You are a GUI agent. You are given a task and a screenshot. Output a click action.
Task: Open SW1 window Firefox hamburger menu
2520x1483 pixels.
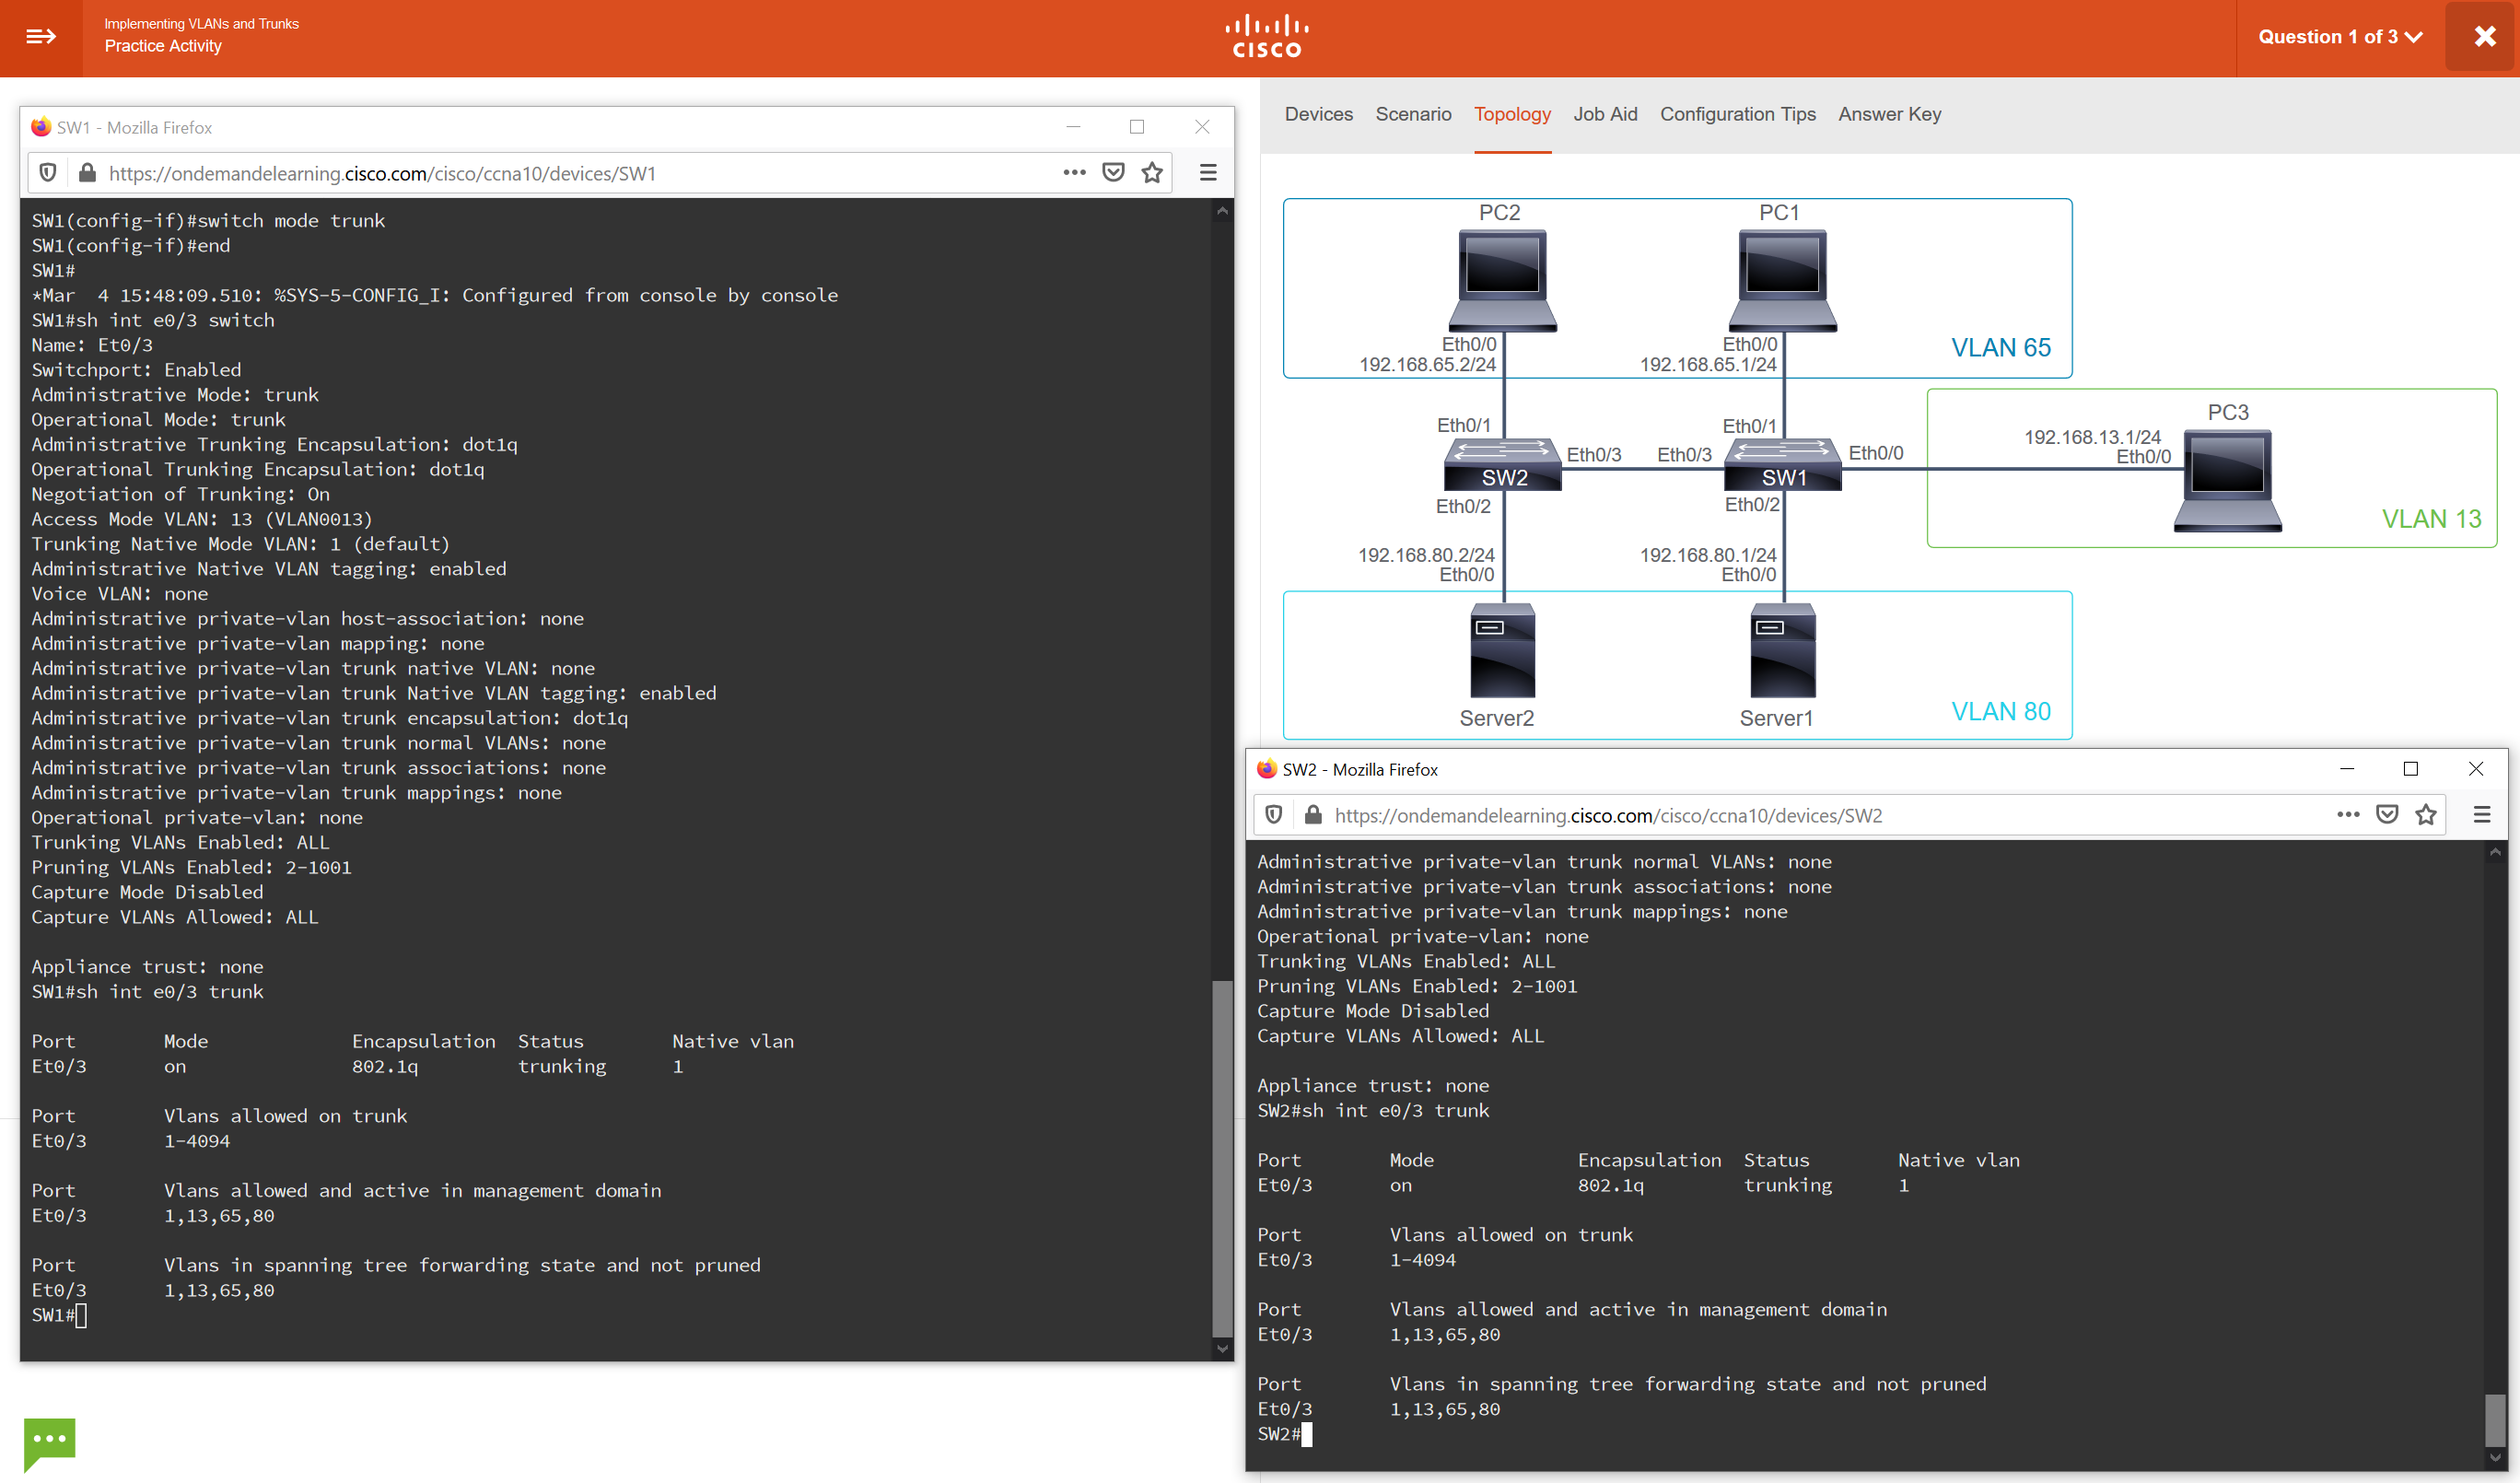1208,173
